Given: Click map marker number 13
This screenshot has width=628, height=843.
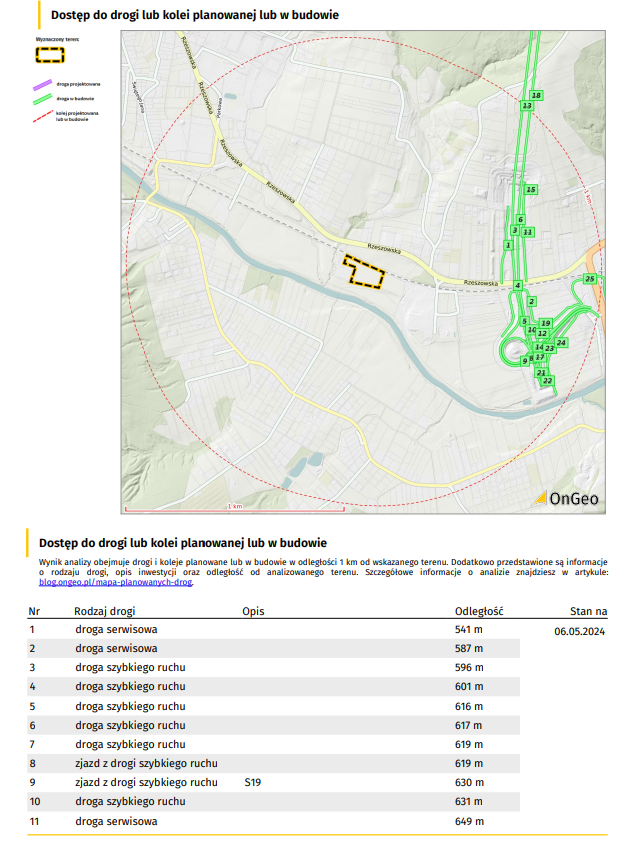Looking at the screenshot, I should [x=527, y=105].
